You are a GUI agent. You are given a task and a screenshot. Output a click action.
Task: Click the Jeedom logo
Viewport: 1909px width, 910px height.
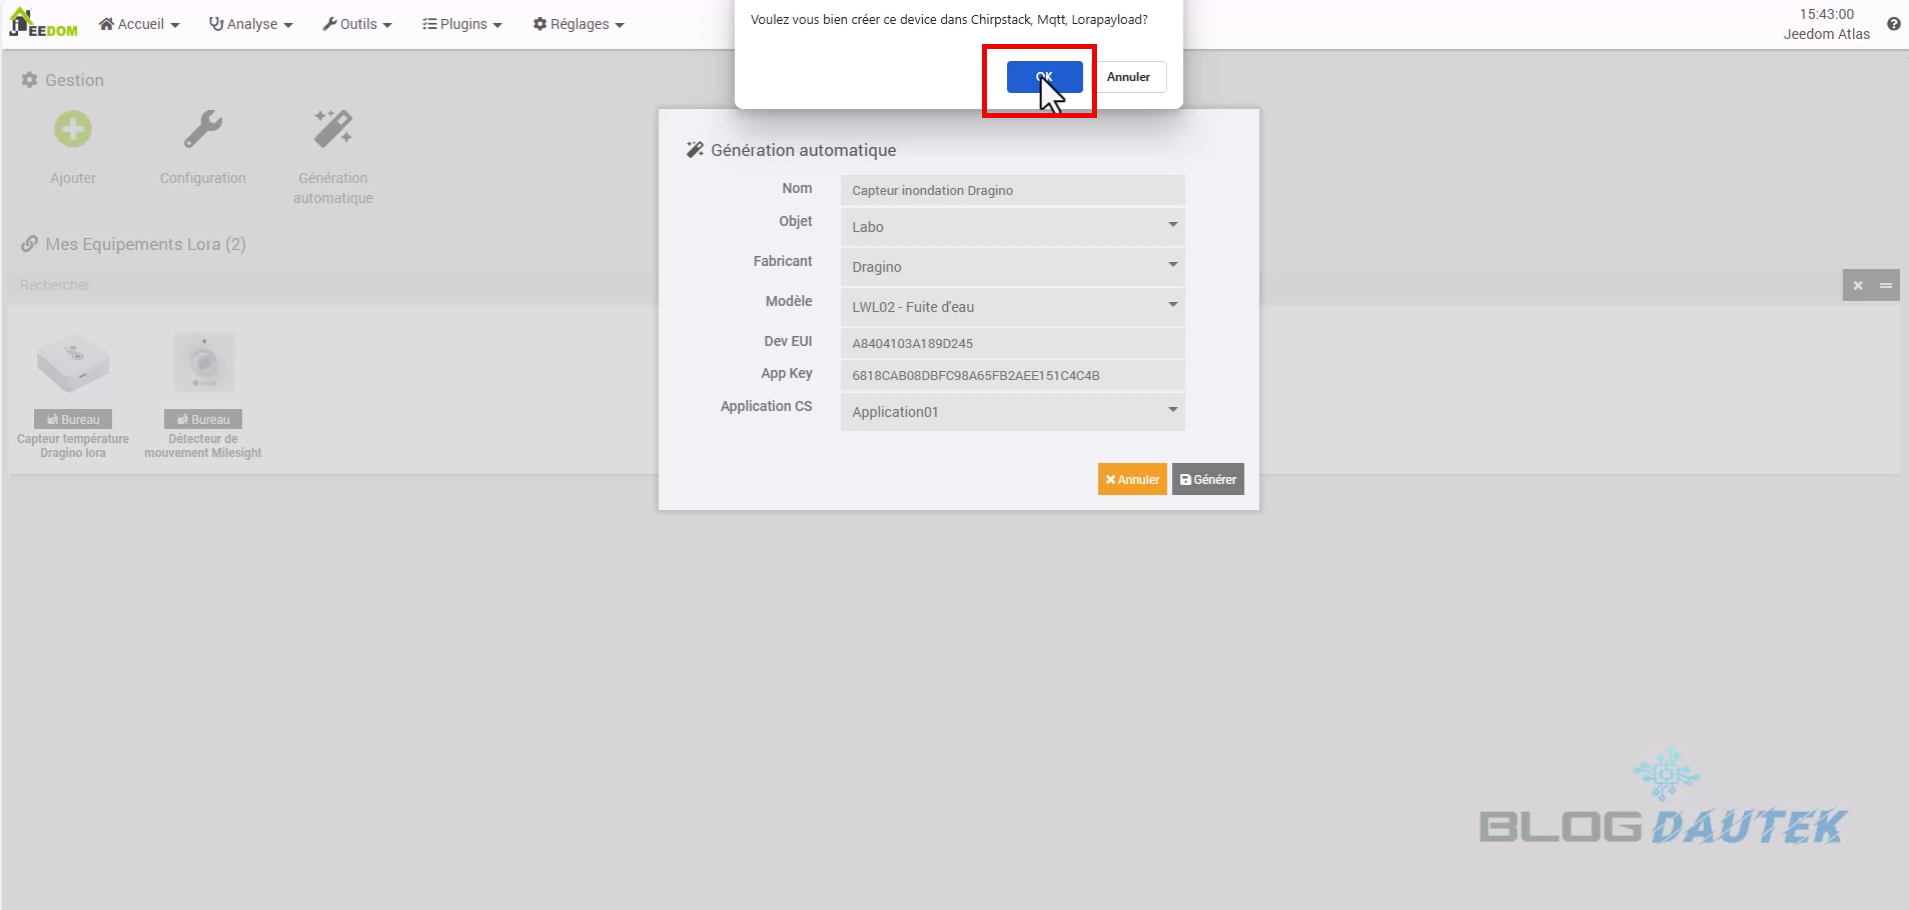coord(43,23)
